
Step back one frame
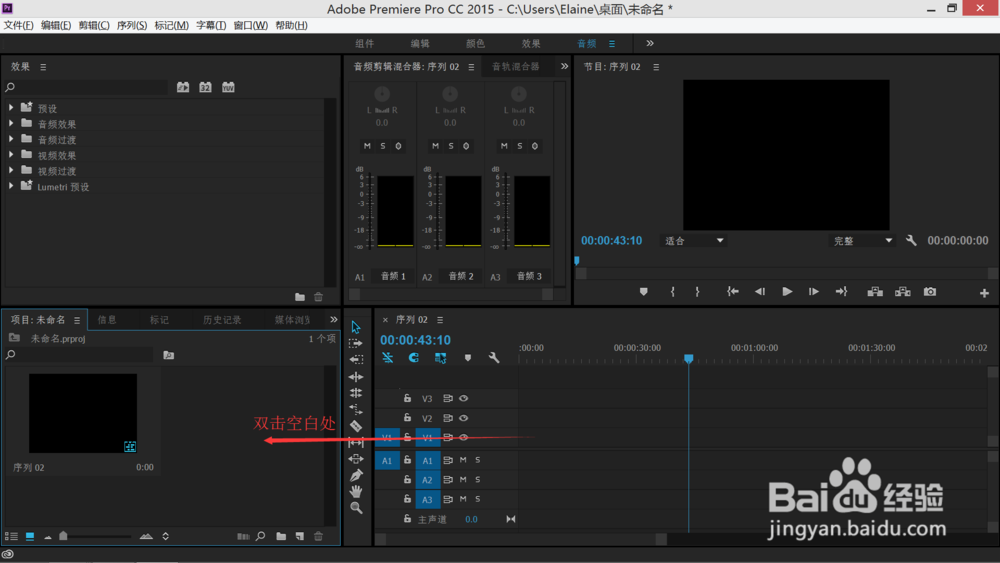point(760,291)
